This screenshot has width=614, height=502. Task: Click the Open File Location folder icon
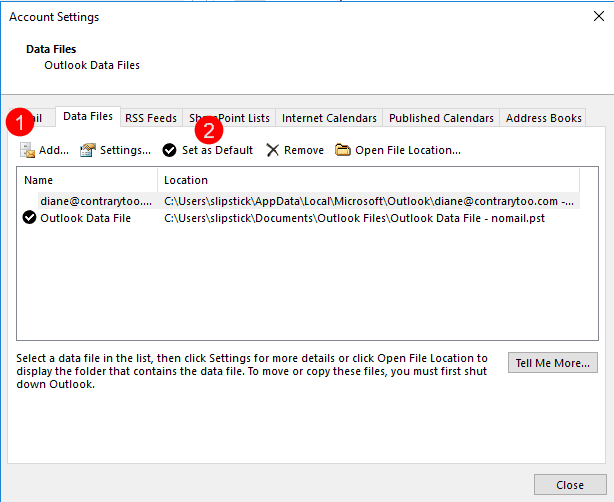pyautogui.click(x=343, y=150)
